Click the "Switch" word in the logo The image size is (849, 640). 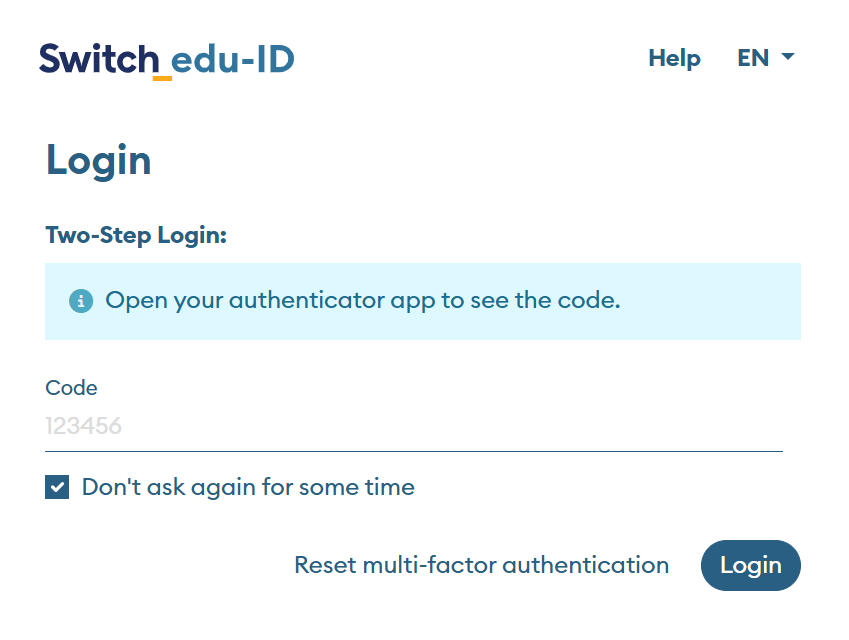tap(98, 59)
